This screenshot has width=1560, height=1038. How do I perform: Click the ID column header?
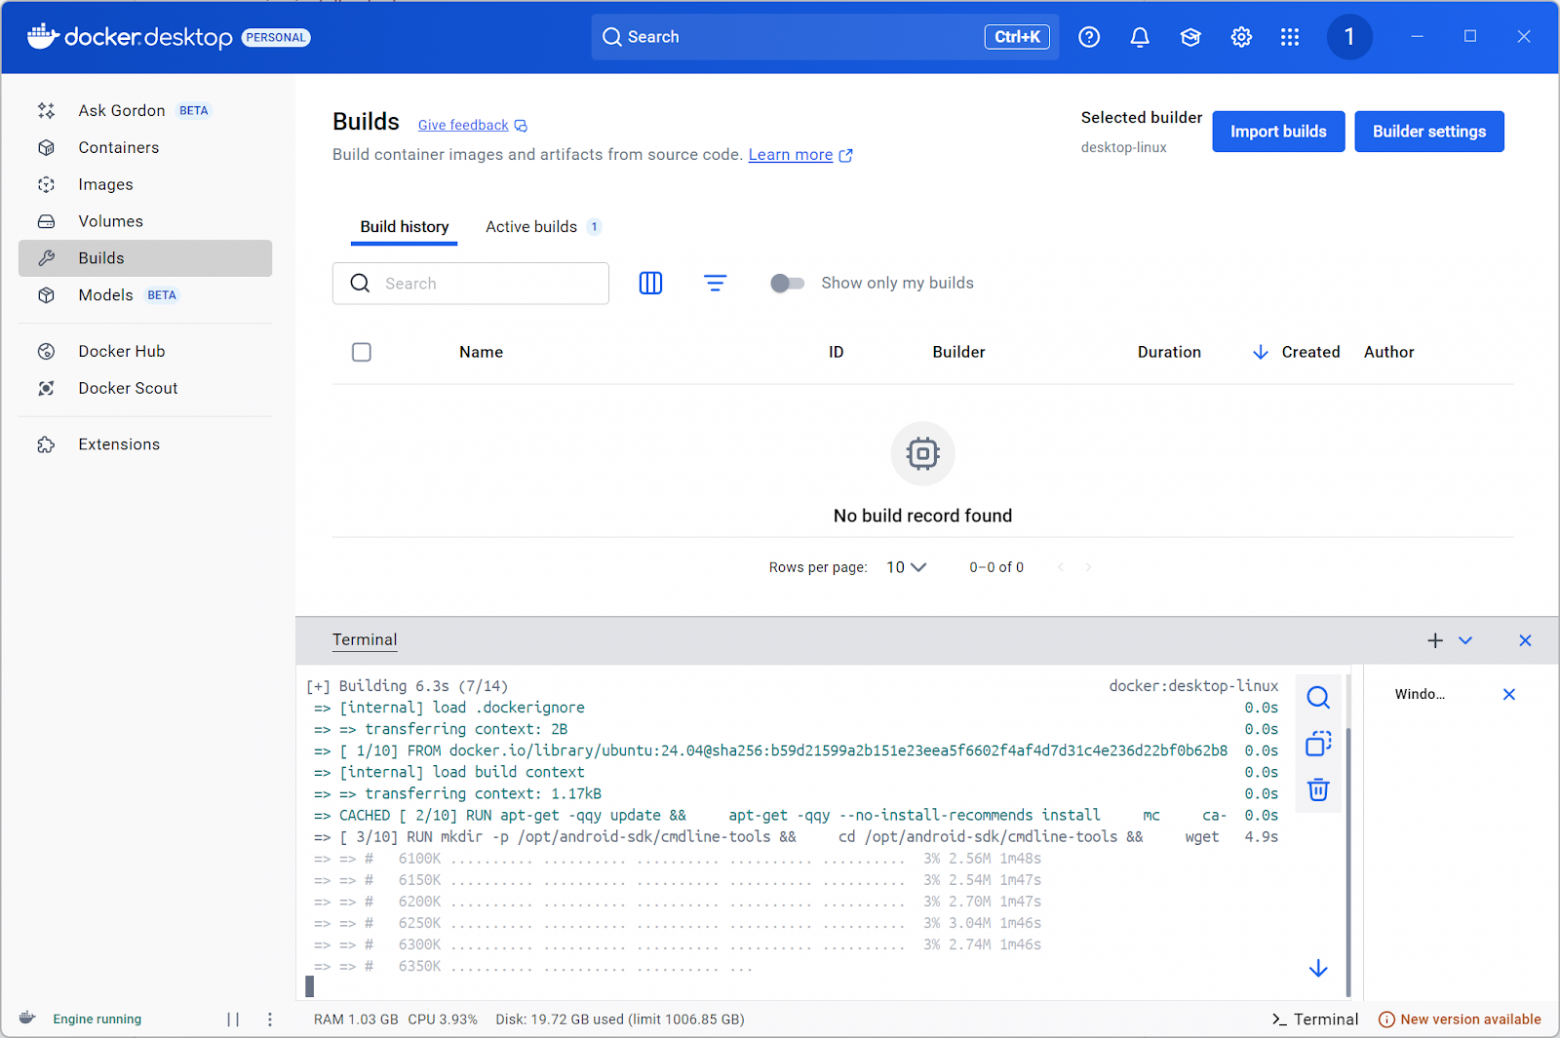tap(836, 352)
